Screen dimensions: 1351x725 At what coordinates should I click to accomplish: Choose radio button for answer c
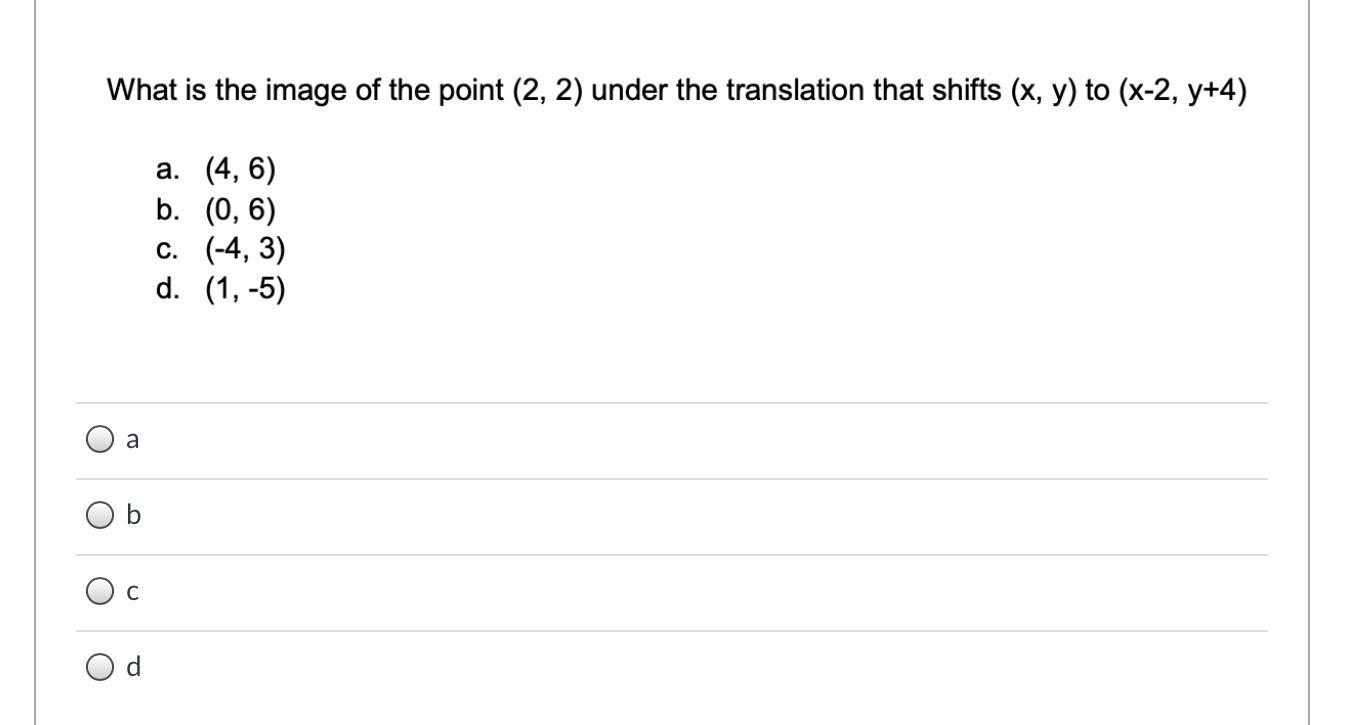99,592
